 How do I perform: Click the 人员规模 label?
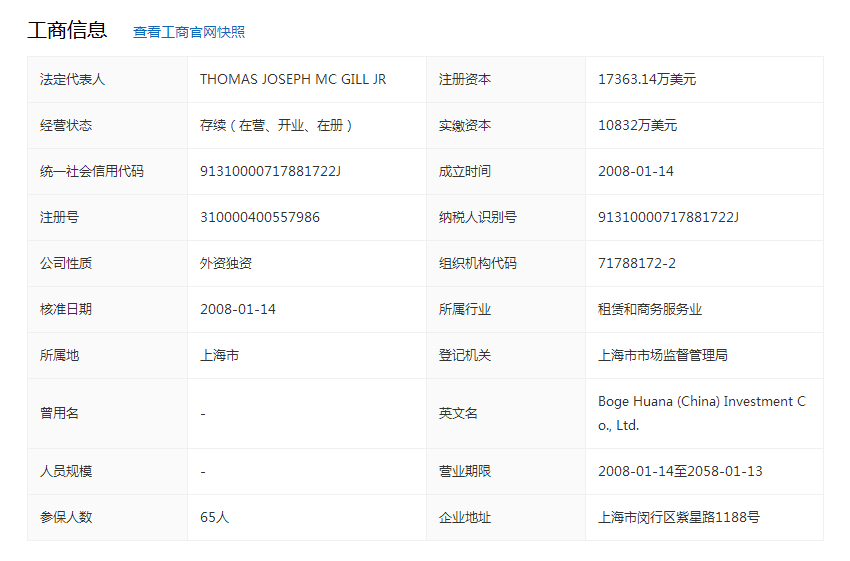66,472
